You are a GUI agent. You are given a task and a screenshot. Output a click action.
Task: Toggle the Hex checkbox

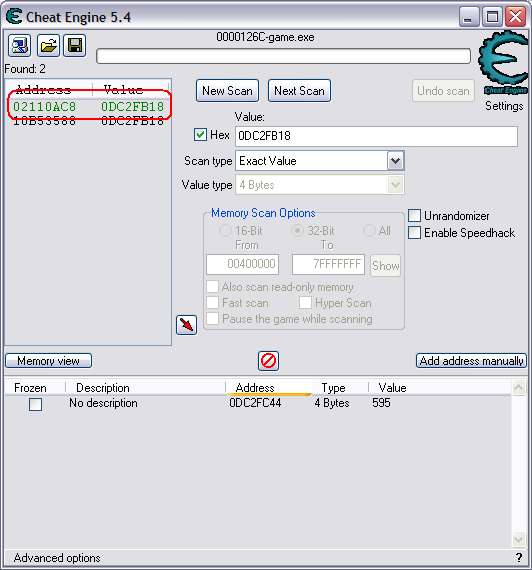[x=200, y=135]
